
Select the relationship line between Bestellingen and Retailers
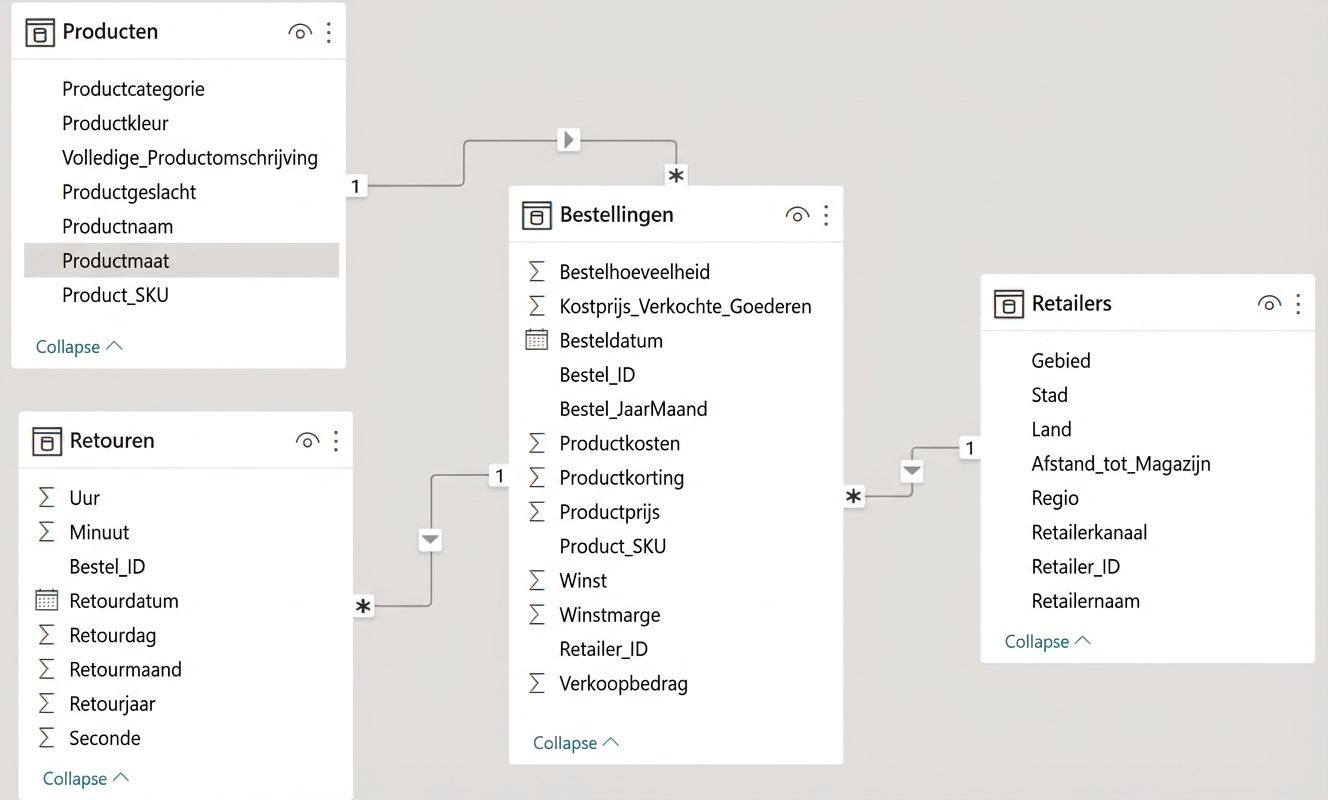(911, 469)
